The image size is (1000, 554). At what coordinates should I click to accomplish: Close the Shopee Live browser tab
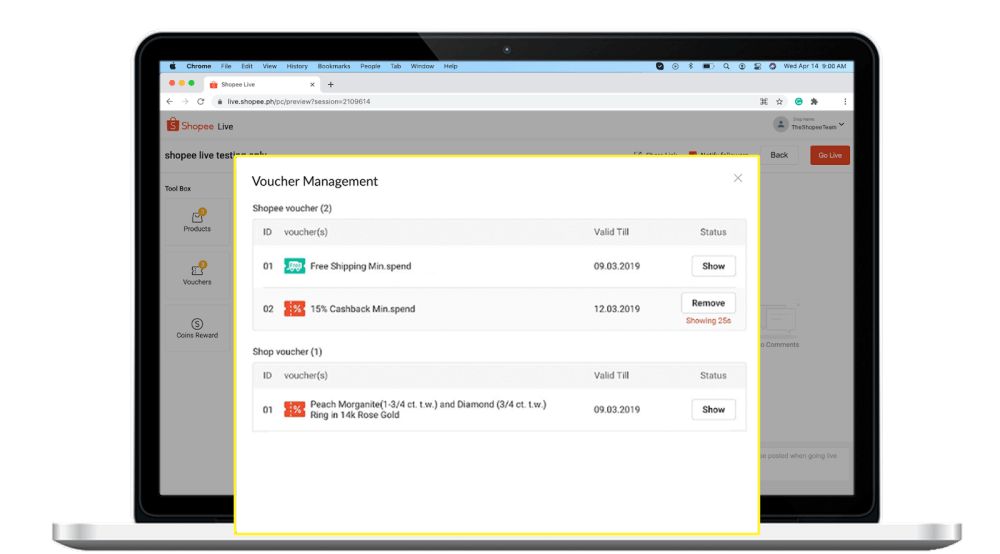click(312, 84)
